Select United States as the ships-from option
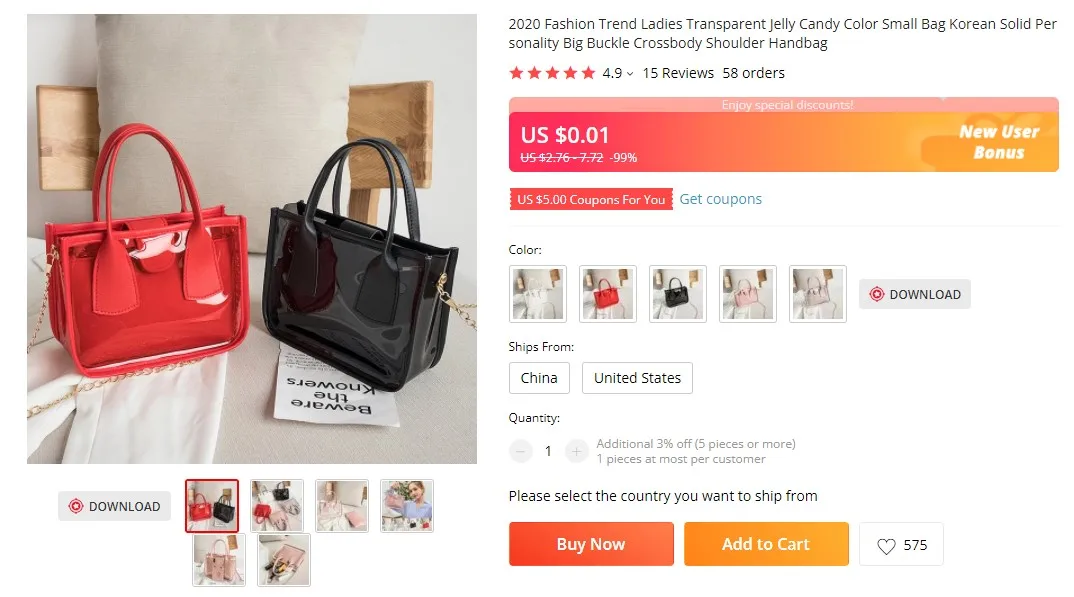1074x597 pixels. (637, 378)
